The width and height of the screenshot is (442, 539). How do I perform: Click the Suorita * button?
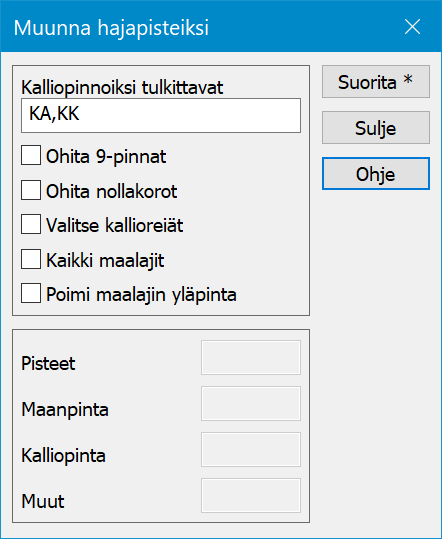click(x=376, y=82)
